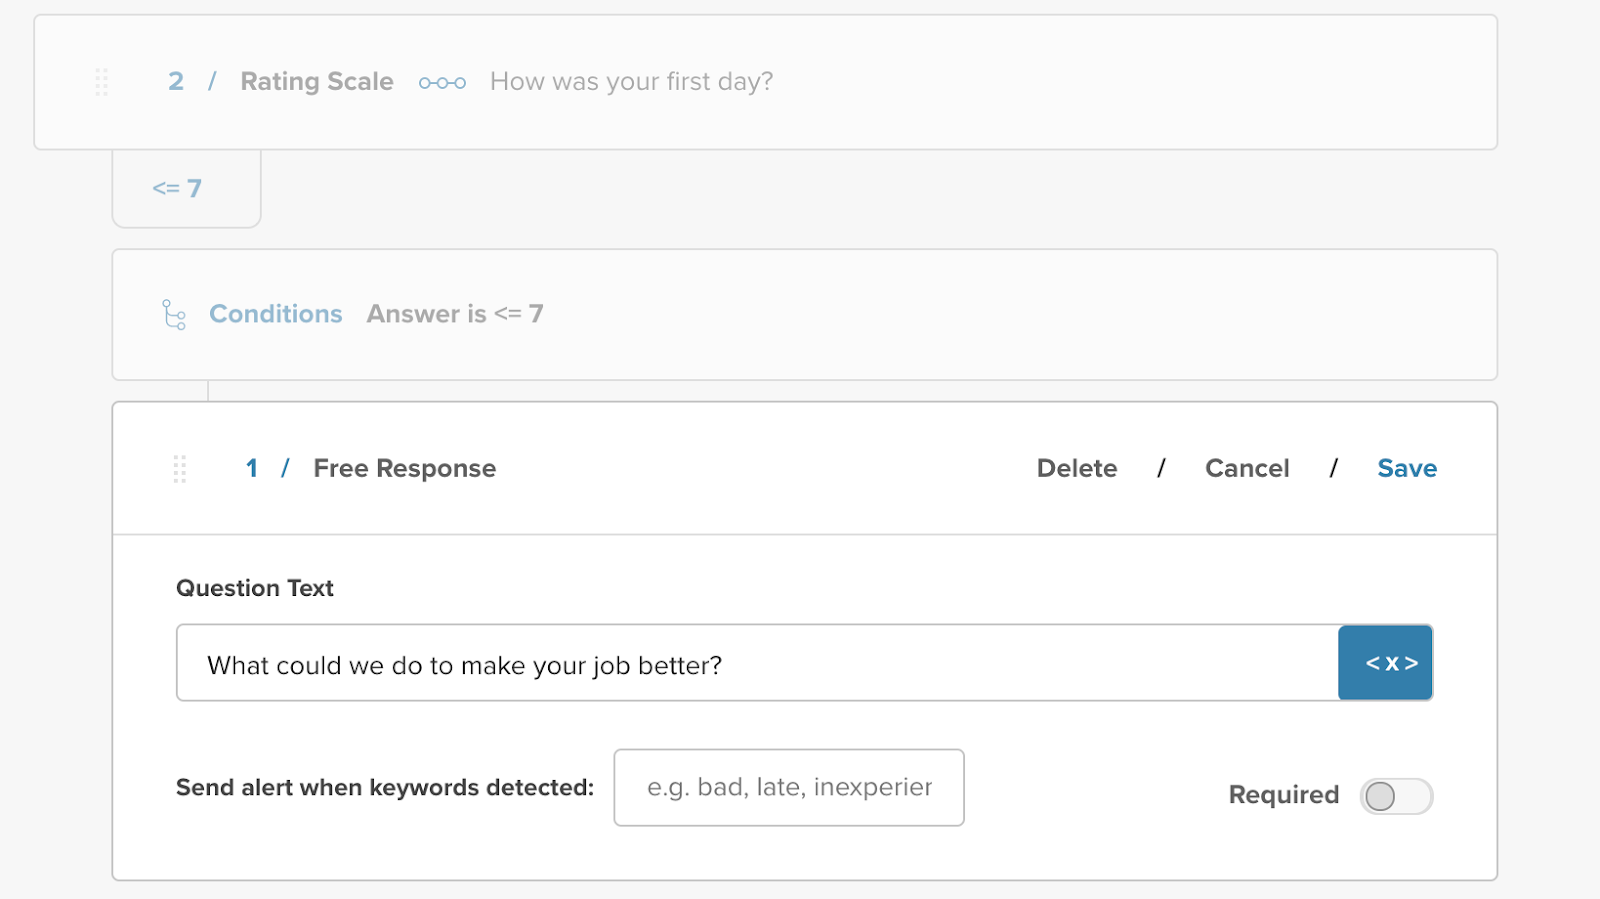This screenshot has height=899, width=1600.
Task: Click the 'Answer is <= 7' condition text
Action: (x=455, y=314)
